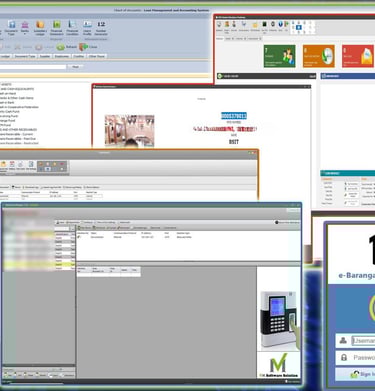Switch to the Supplier tab
375x391 pixels.
pyautogui.click(x=45, y=56)
